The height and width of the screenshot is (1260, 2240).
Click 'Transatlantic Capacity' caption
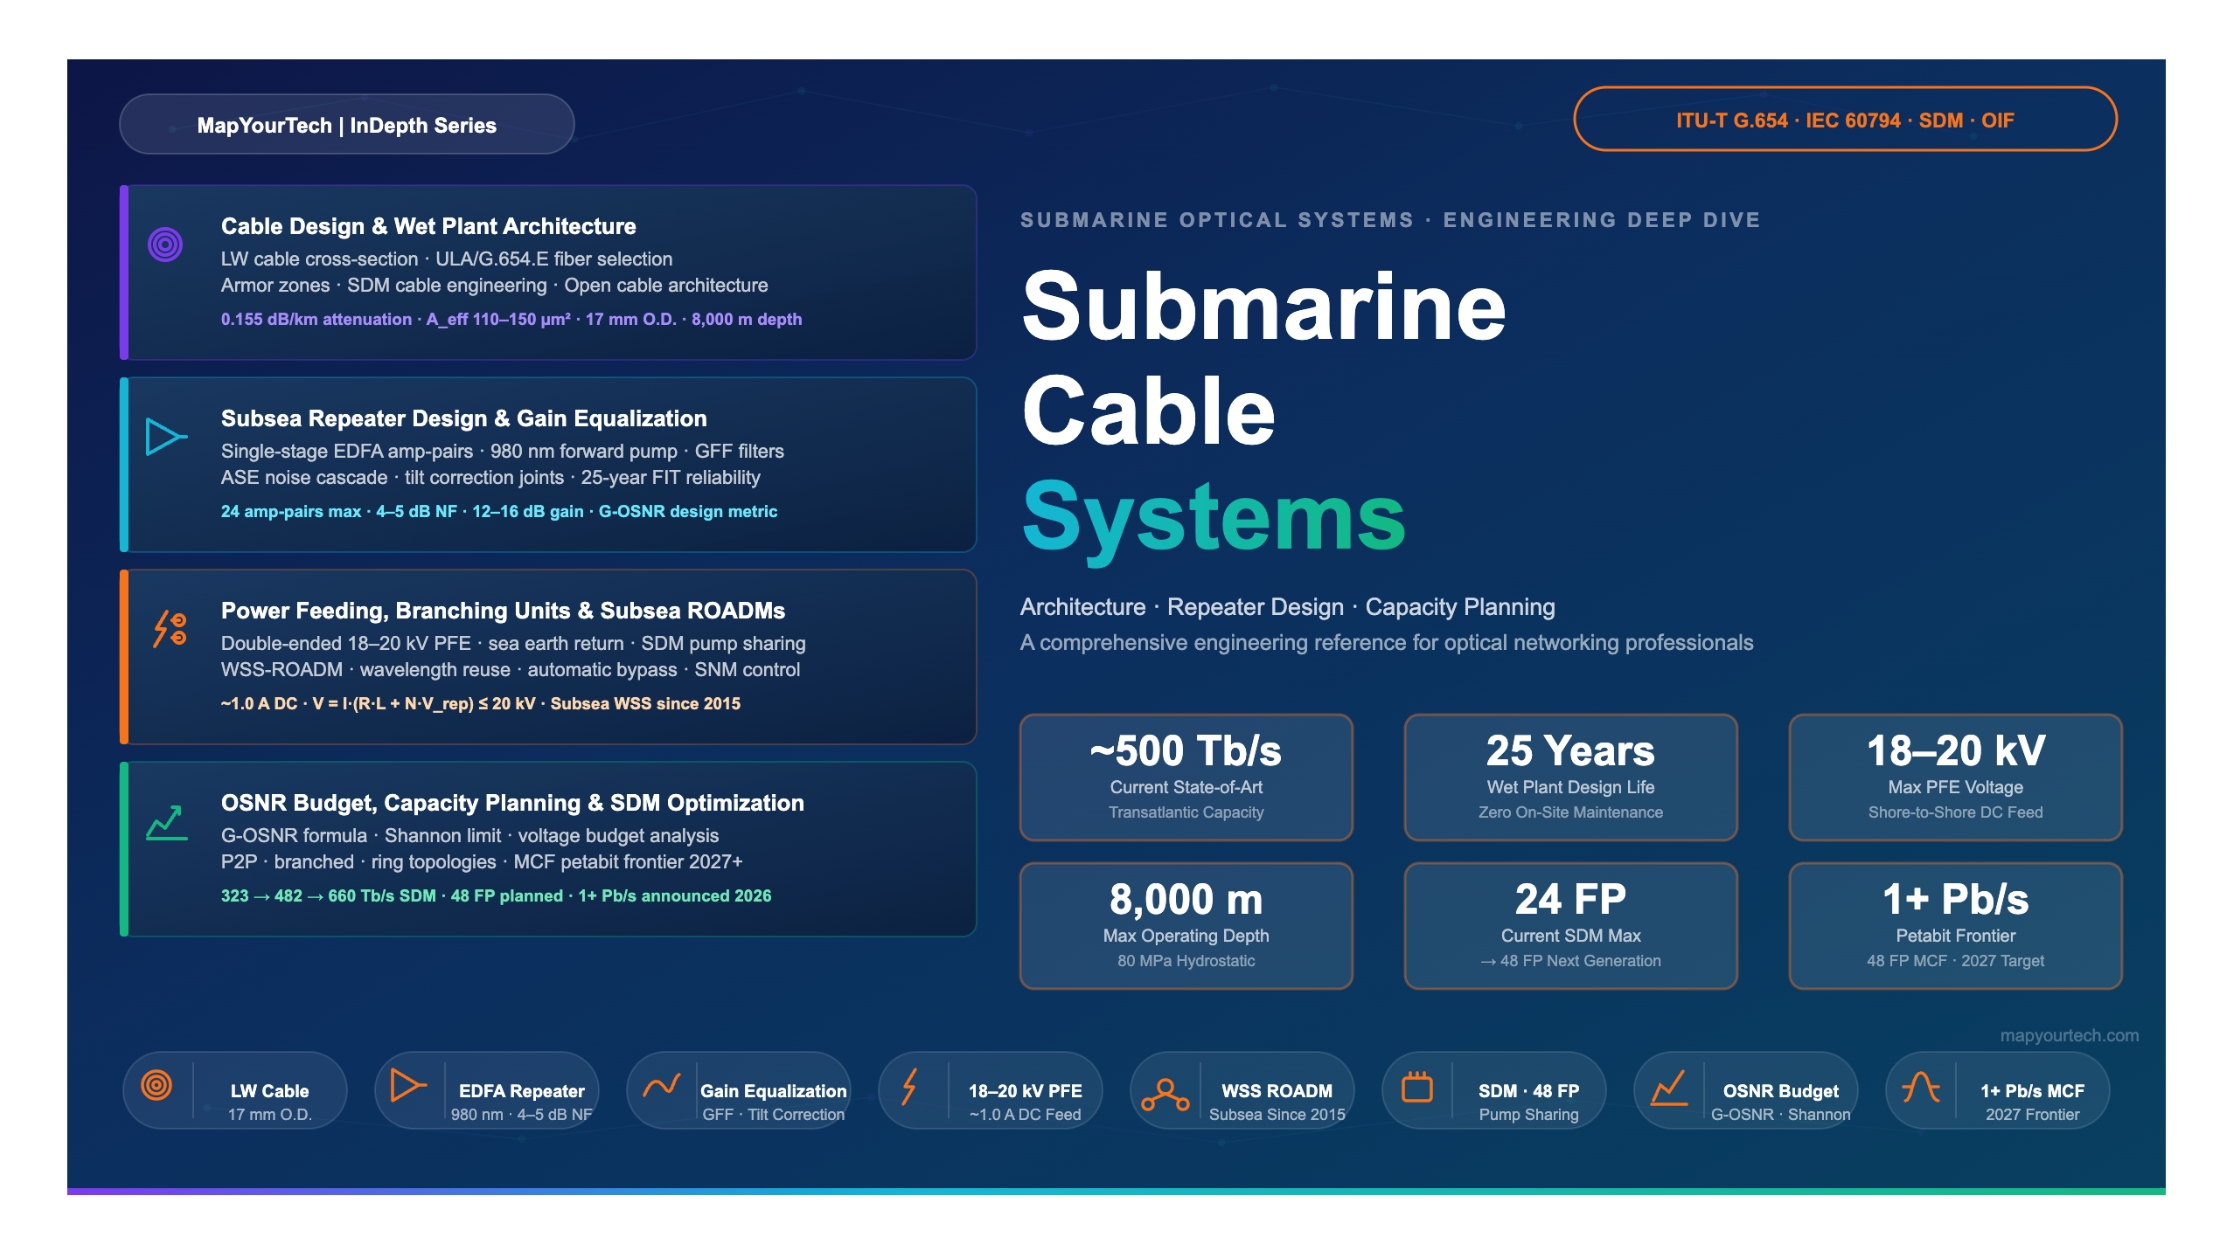click(1186, 813)
